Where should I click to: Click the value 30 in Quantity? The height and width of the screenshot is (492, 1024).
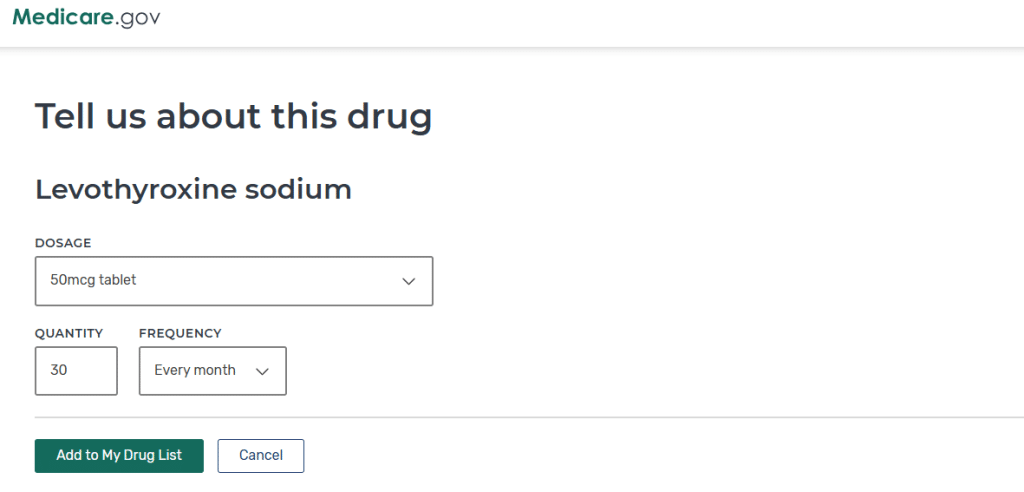tap(59, 371)
